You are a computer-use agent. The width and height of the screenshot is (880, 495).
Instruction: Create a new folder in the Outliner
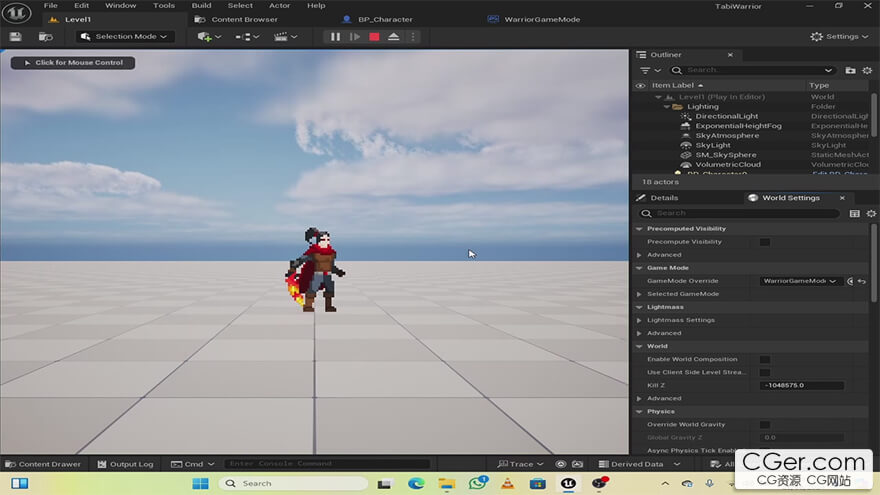(850, 70)
